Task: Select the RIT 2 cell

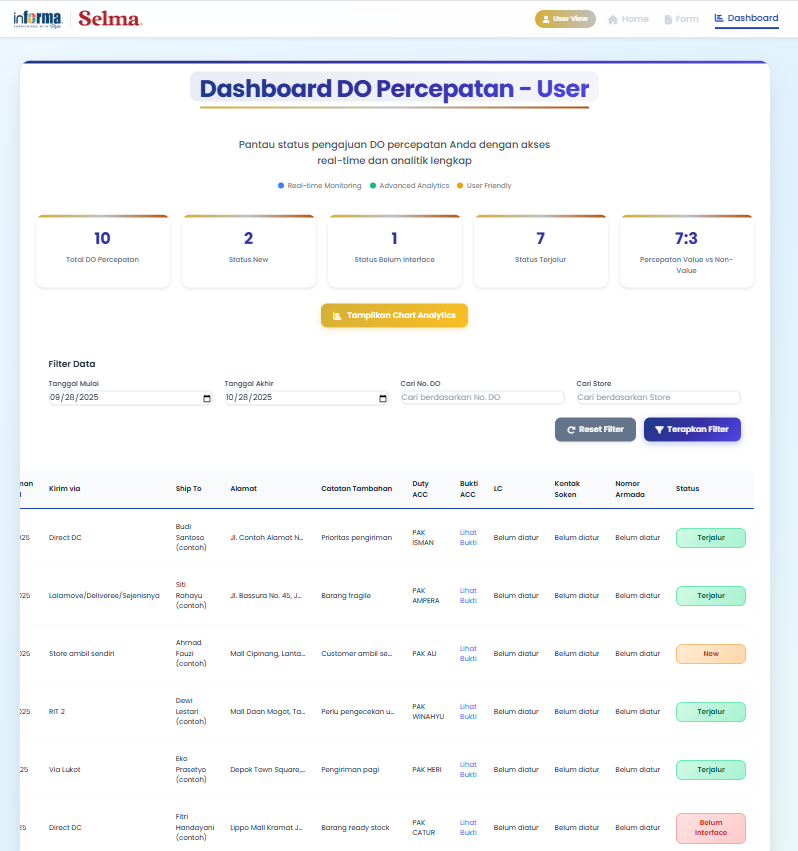Action: (56, 712)
